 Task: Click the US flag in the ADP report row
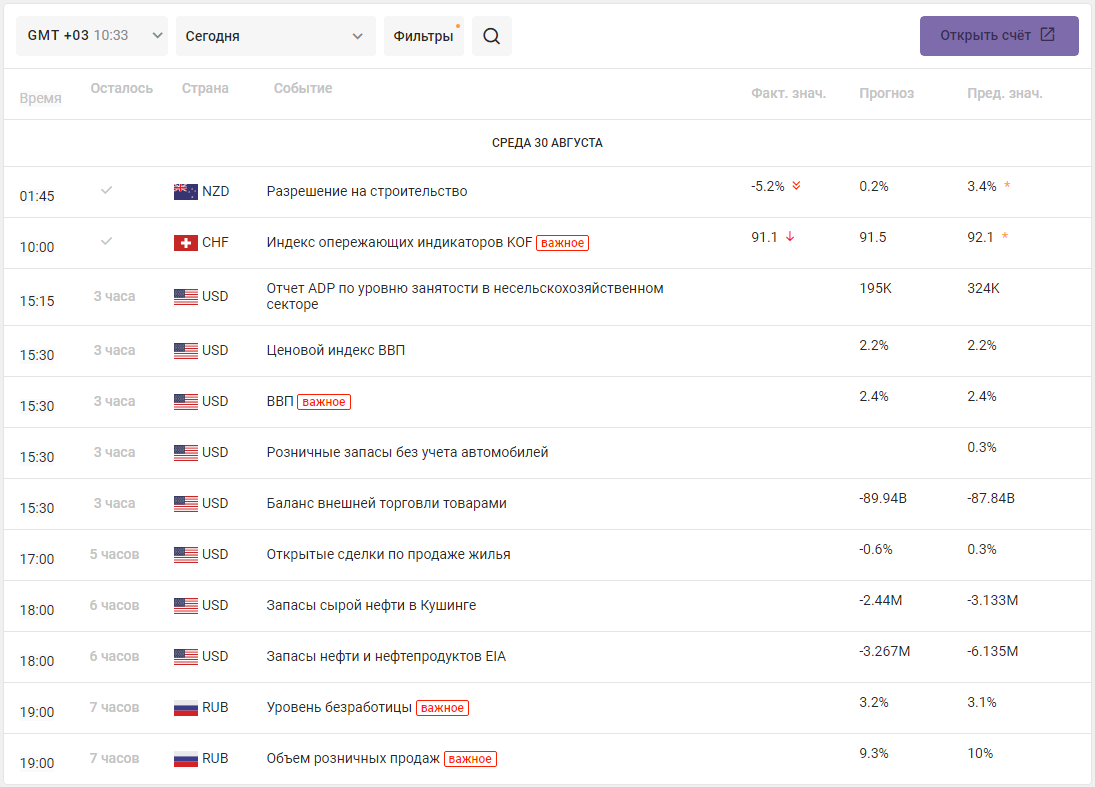click(185, 296)
